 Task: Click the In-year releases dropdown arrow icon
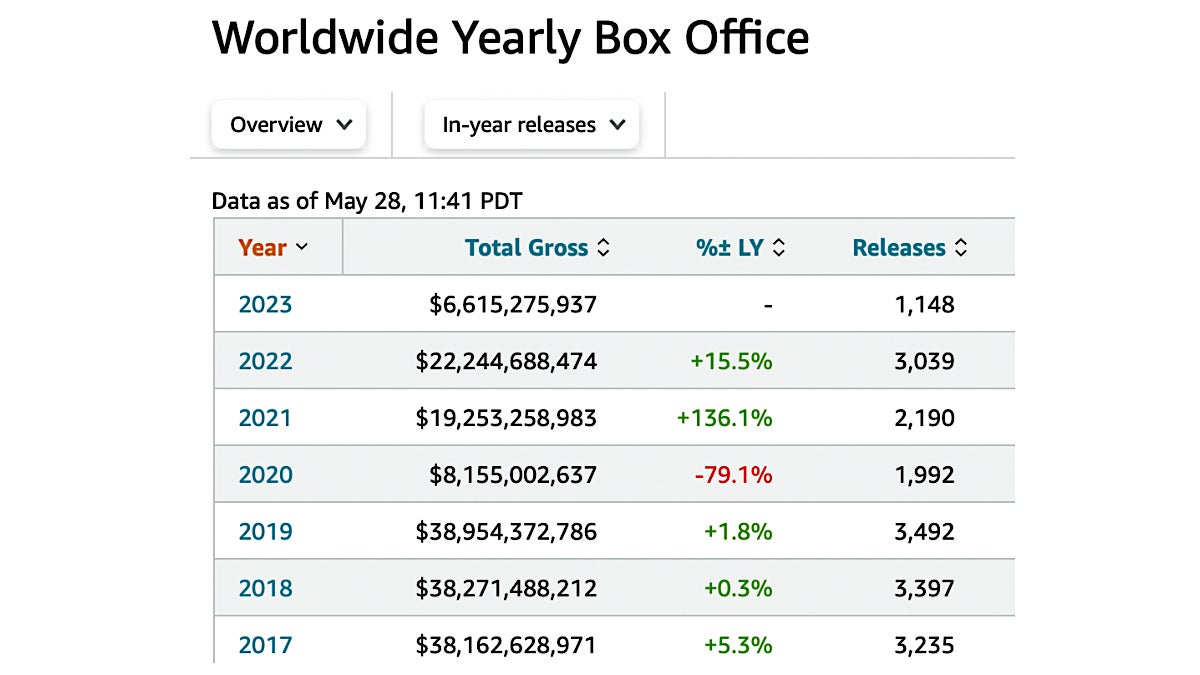617,125
